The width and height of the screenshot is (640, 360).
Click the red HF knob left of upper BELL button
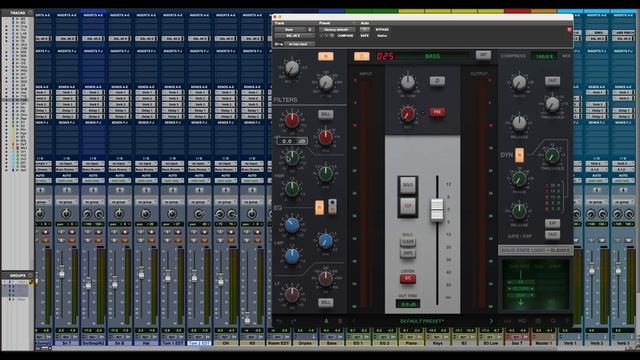(292, 120)
